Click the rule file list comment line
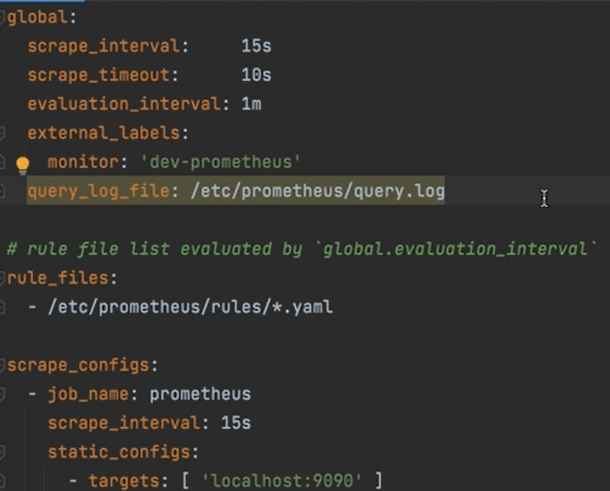 tap(301, 249)
